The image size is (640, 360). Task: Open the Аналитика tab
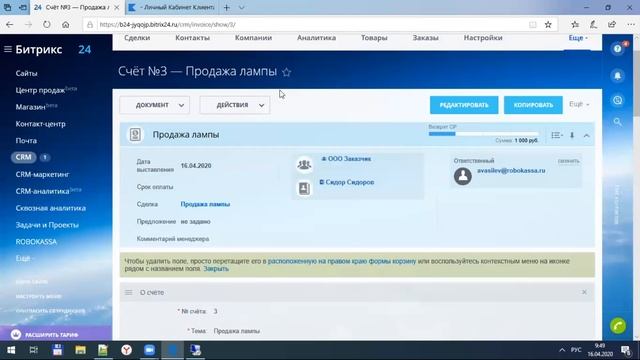coord(316,38)
